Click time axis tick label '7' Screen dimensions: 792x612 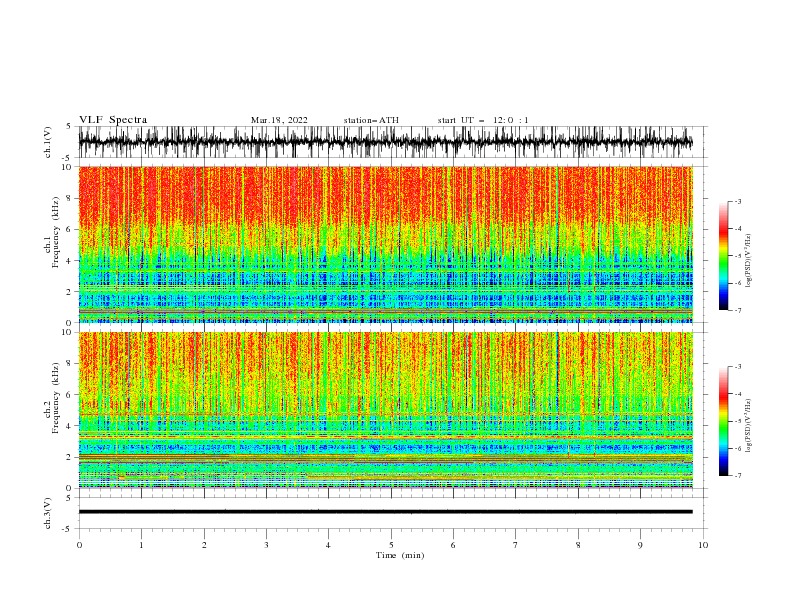[516, 545]
